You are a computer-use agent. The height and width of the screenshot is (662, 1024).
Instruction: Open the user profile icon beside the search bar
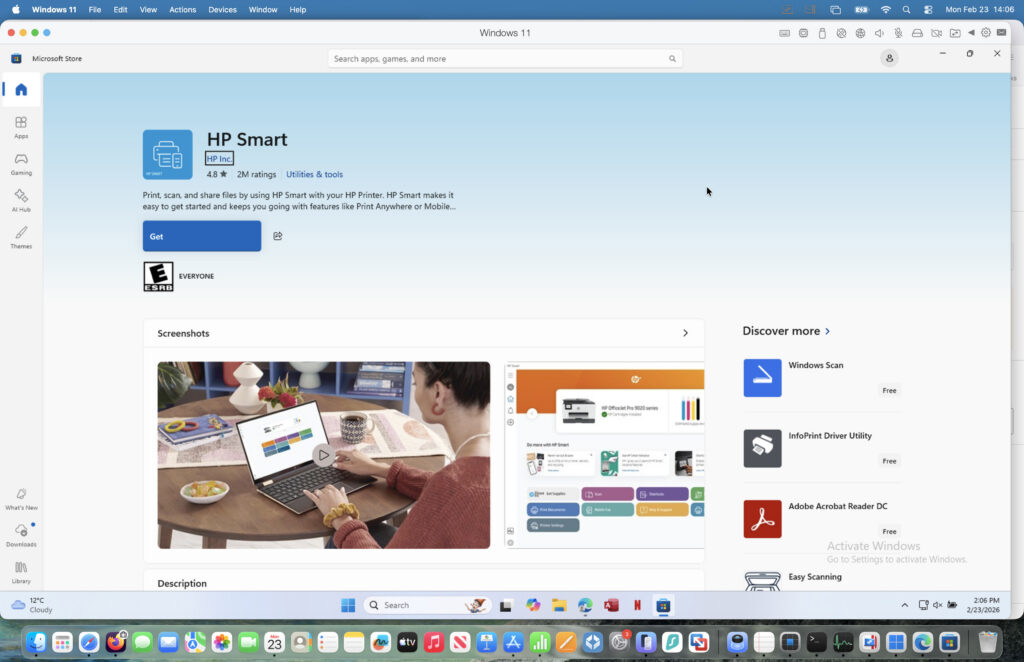[889, 58]
